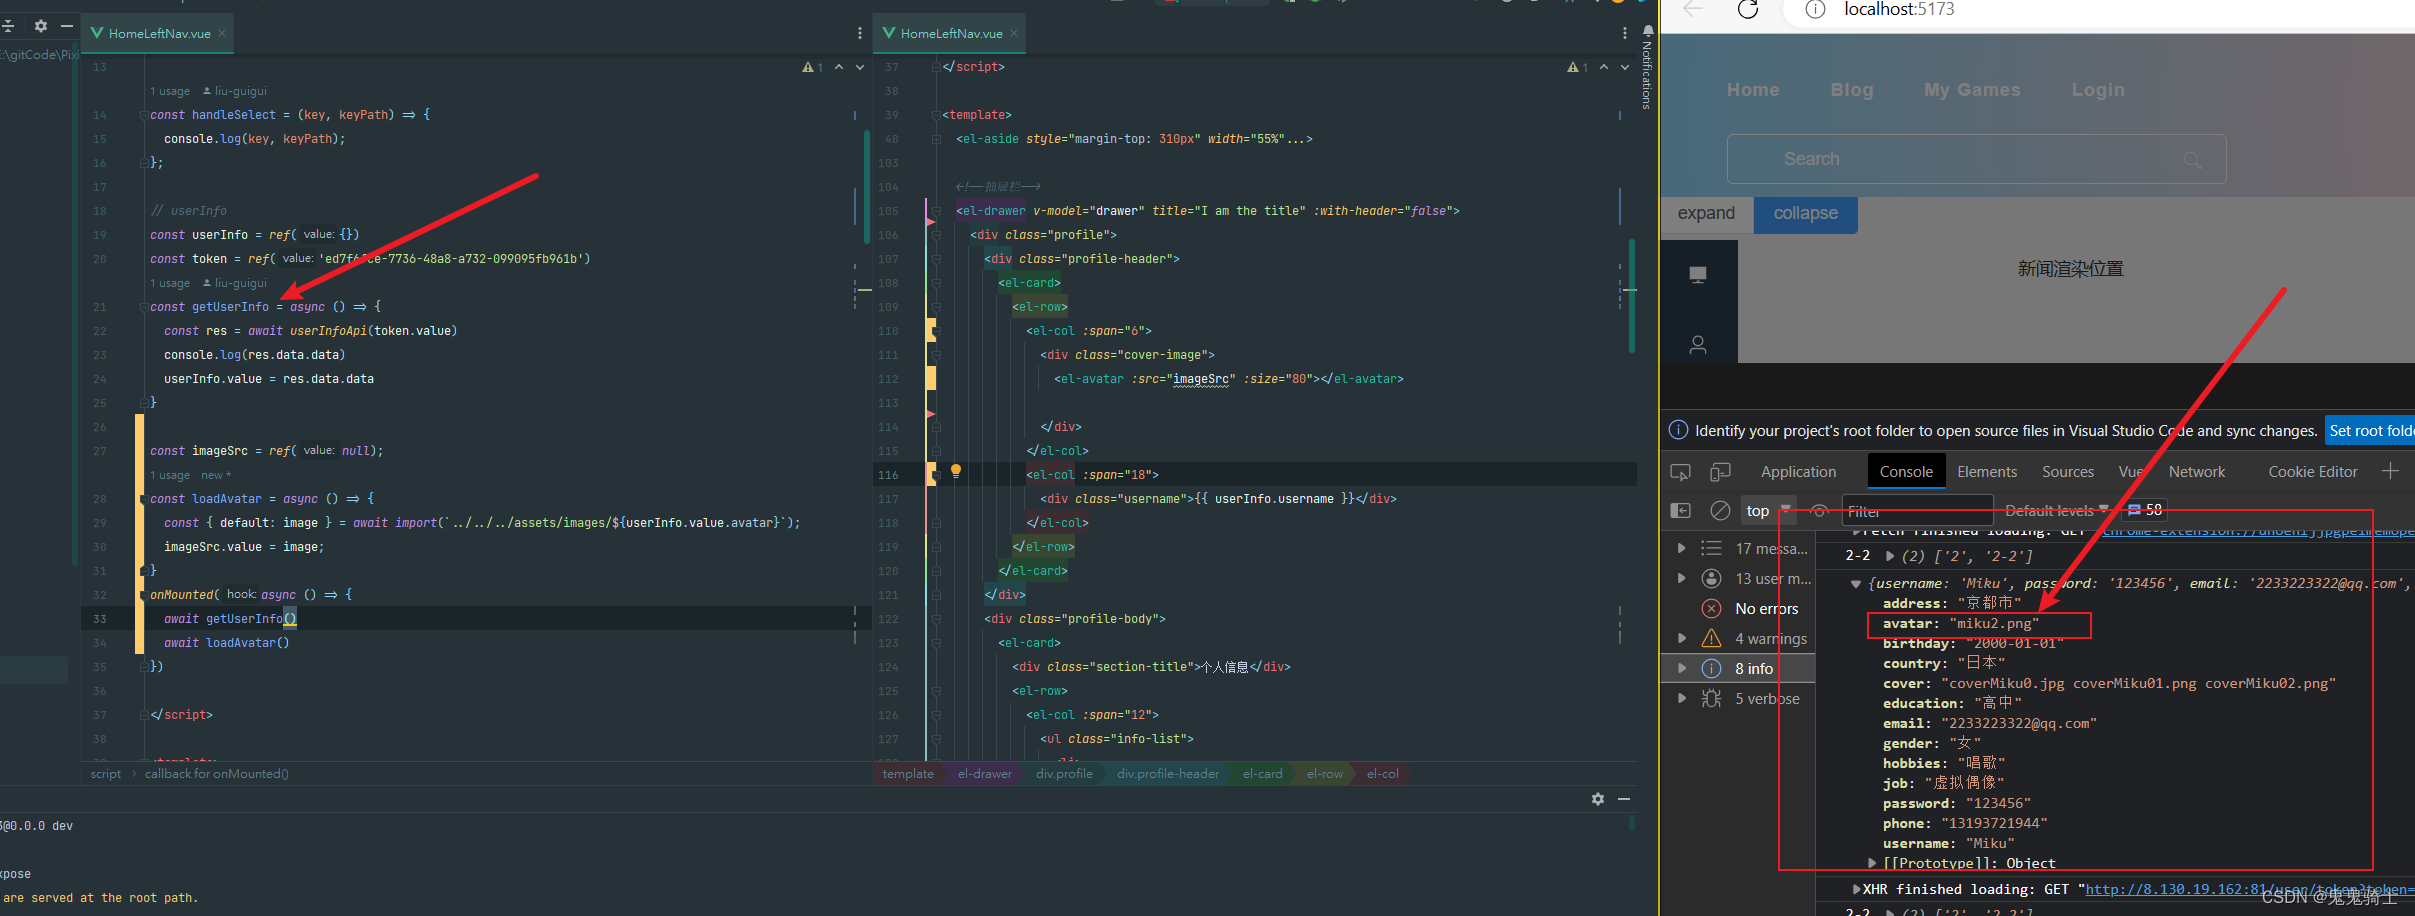Image resolution: width=2415 pixels, height=916 pixels.
Task: Close left HomeLeftNav.vue editor tab
Action: [222, 33]
